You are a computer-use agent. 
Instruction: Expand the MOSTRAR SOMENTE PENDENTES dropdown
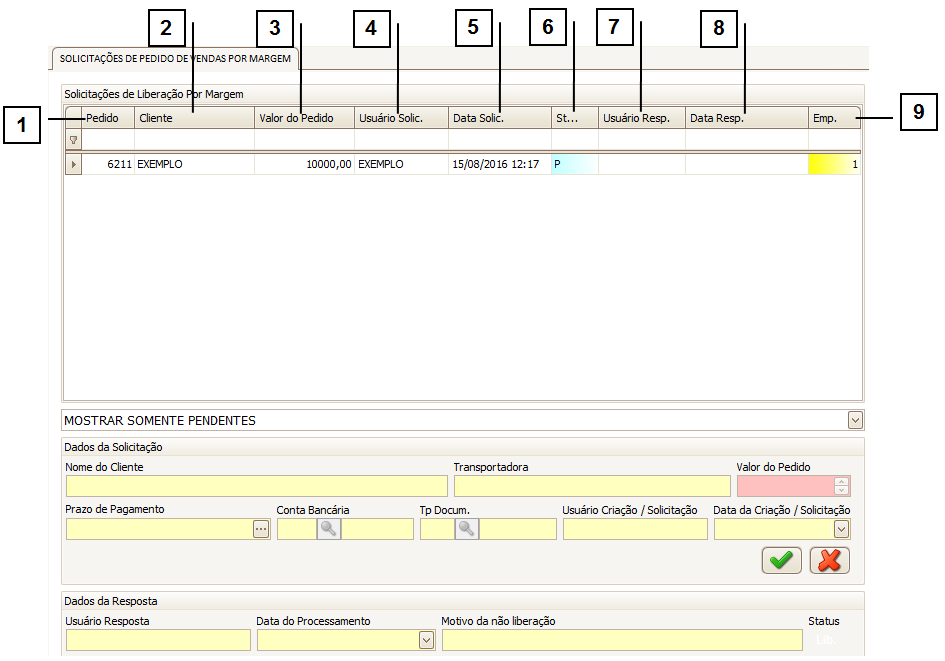(x=855, y=421)
